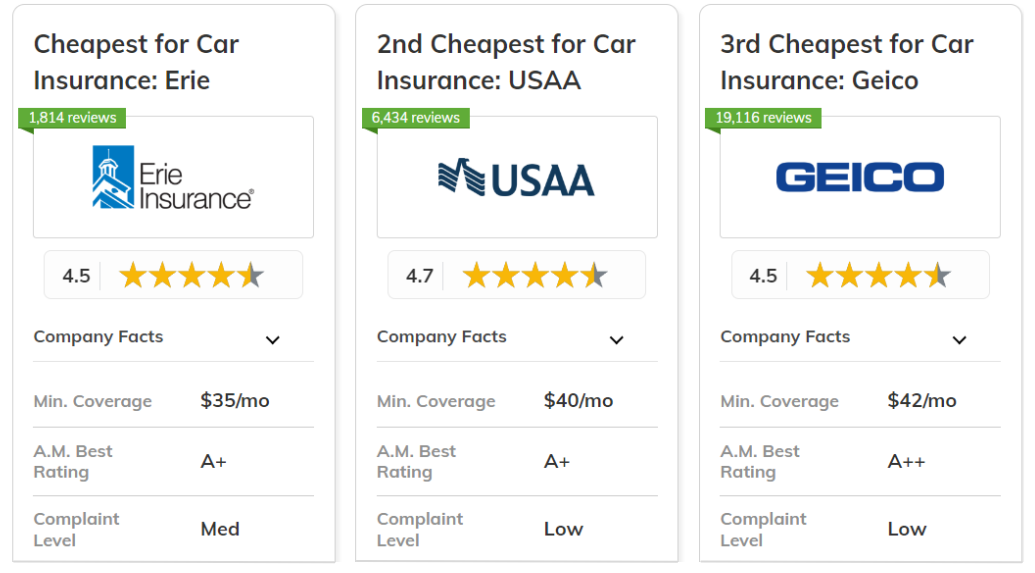
Task: Click the USAA logo
Action: point(516,178)
